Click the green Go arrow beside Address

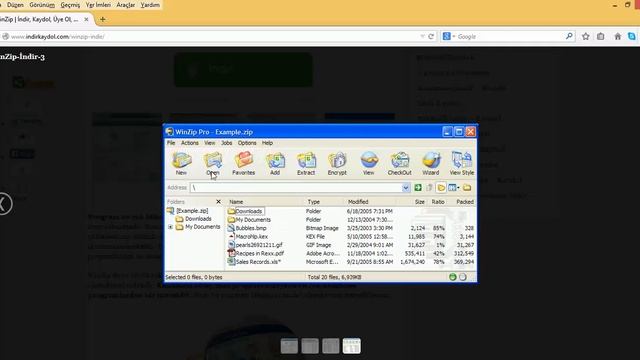point(418,187)
